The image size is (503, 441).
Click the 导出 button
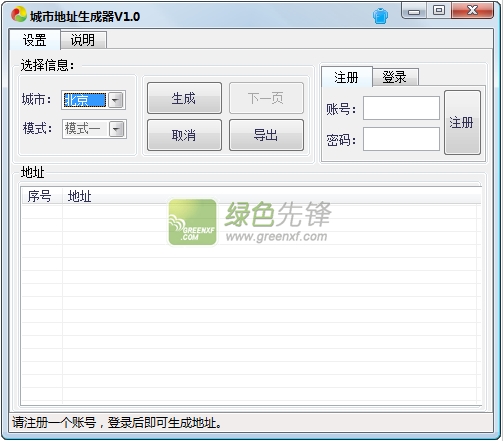pos(266,135)
